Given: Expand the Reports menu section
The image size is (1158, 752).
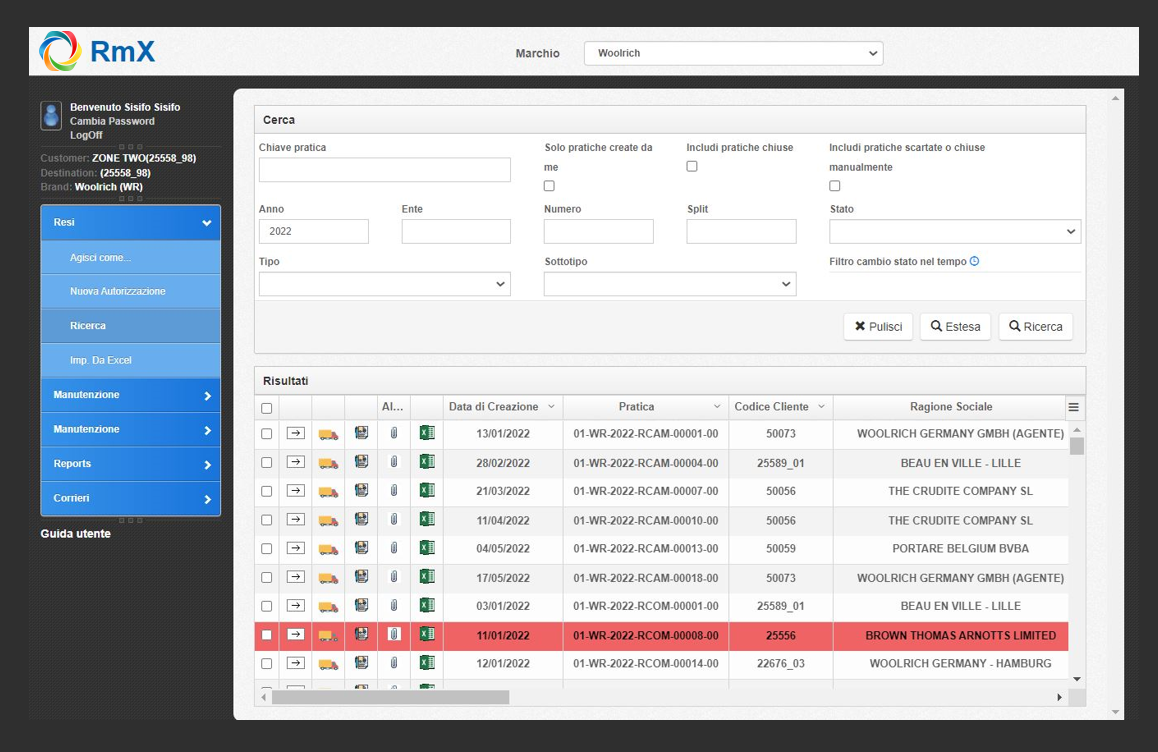Looking at the screenshot, I should pos(131,464).
